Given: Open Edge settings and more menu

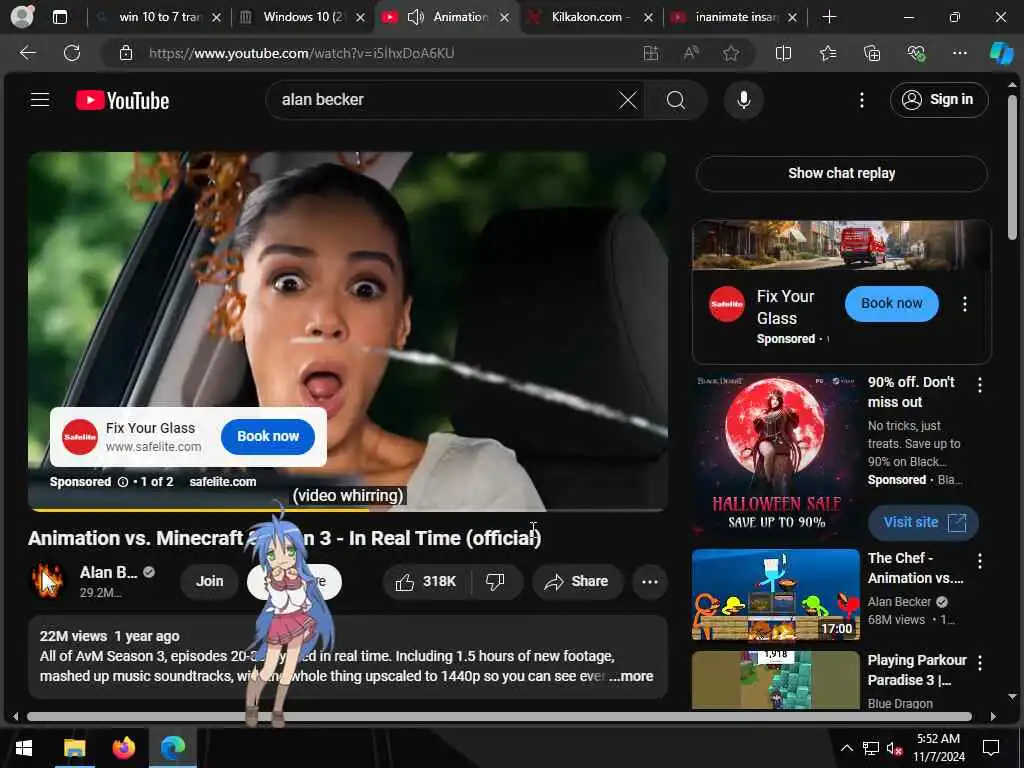Looking at the screenshot, I should tap(959, 54).
